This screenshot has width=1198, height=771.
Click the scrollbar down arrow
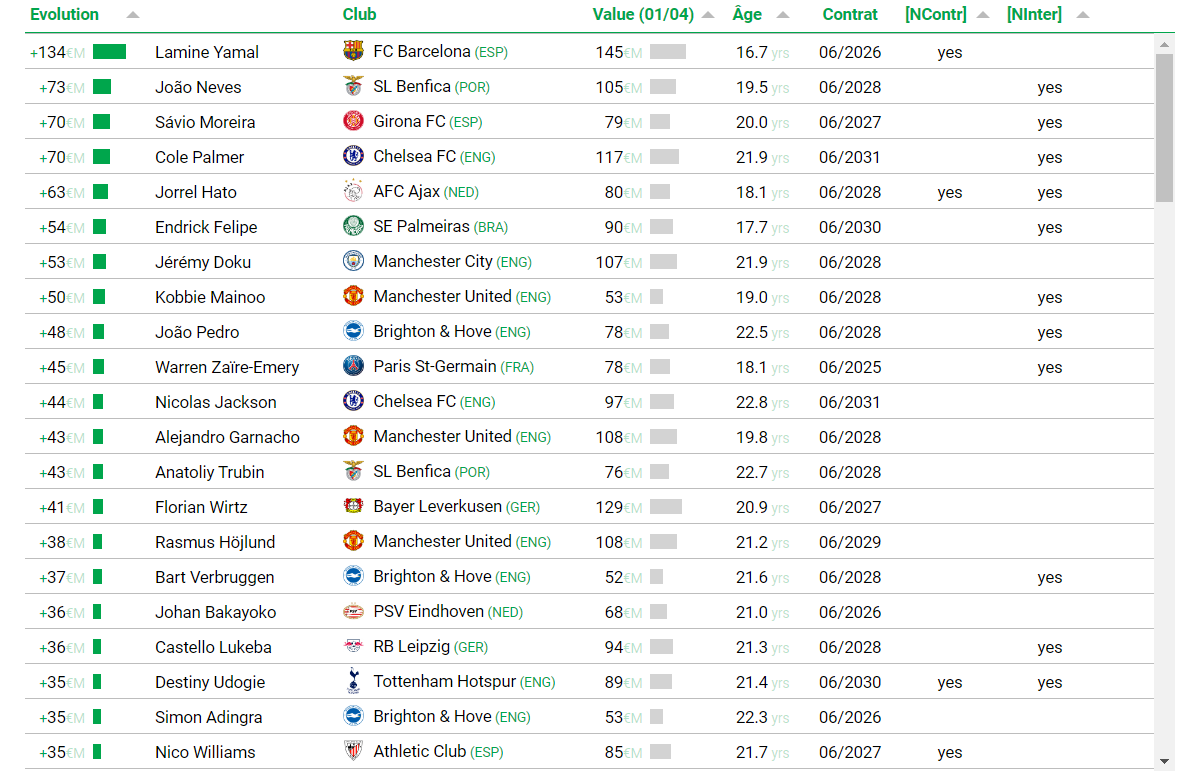(x=1164, y=761)
